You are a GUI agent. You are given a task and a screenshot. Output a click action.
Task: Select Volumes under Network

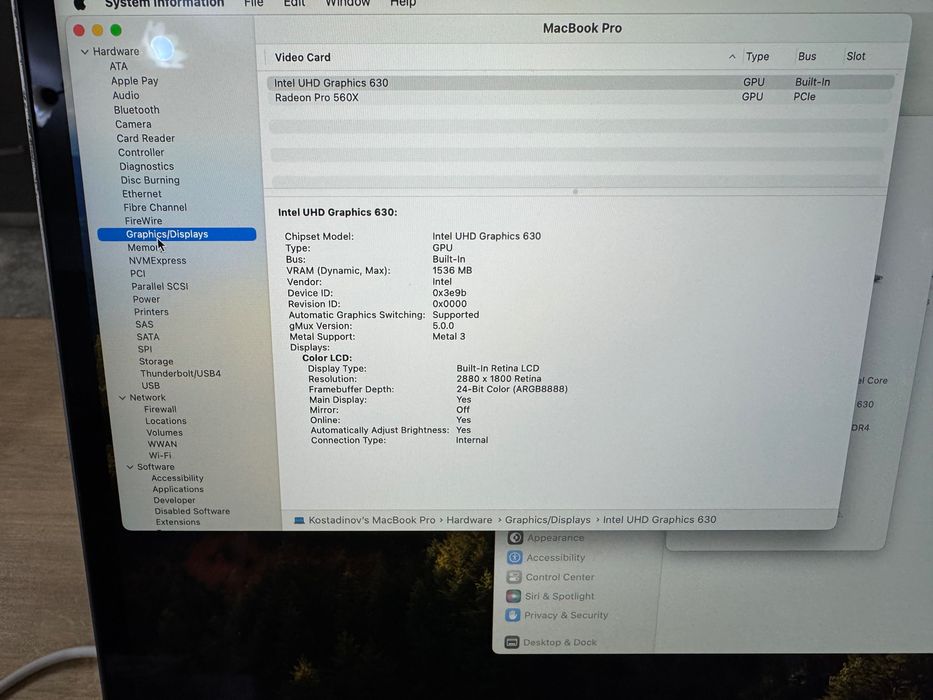point(164,433)
